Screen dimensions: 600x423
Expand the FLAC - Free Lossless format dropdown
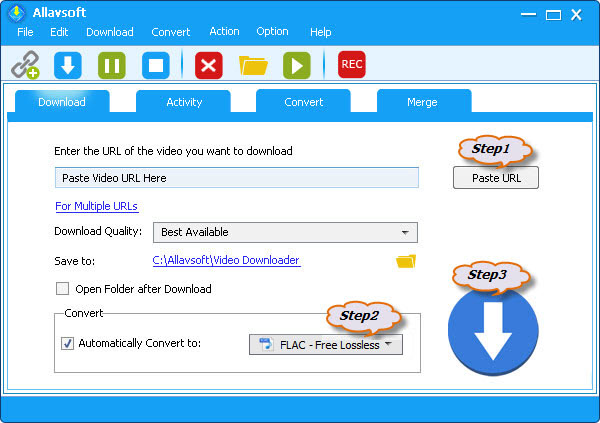(x=326, y=345)
